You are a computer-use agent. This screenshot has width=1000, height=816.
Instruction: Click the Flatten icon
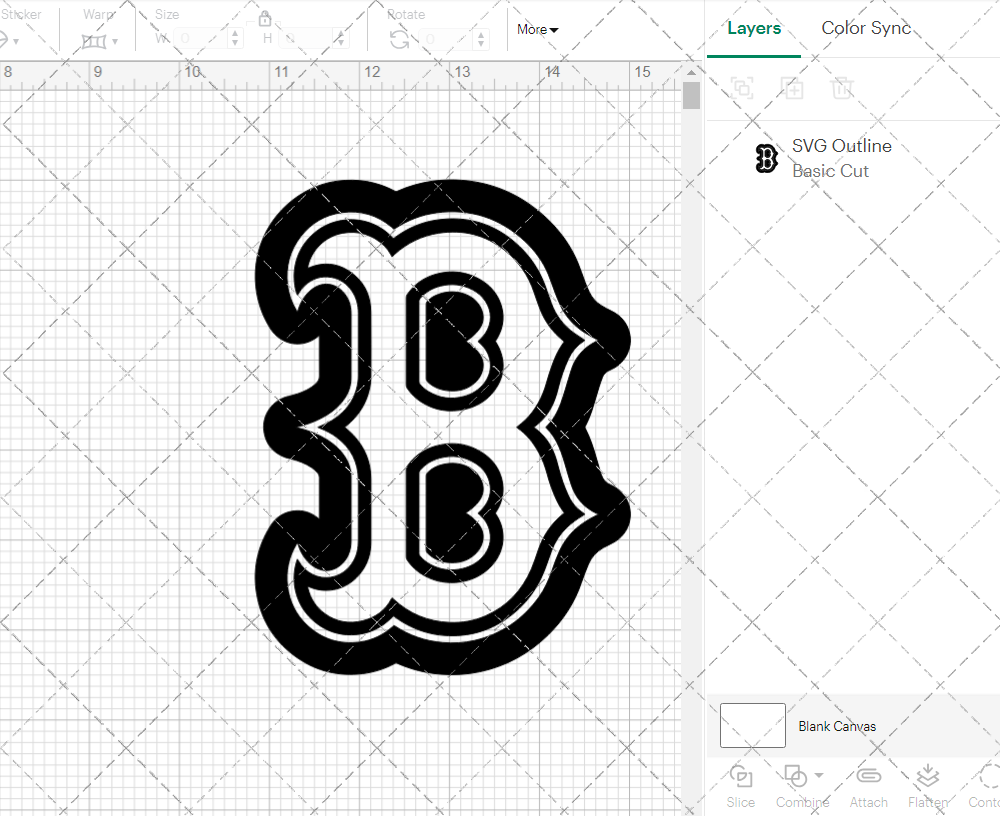[927, 777]
